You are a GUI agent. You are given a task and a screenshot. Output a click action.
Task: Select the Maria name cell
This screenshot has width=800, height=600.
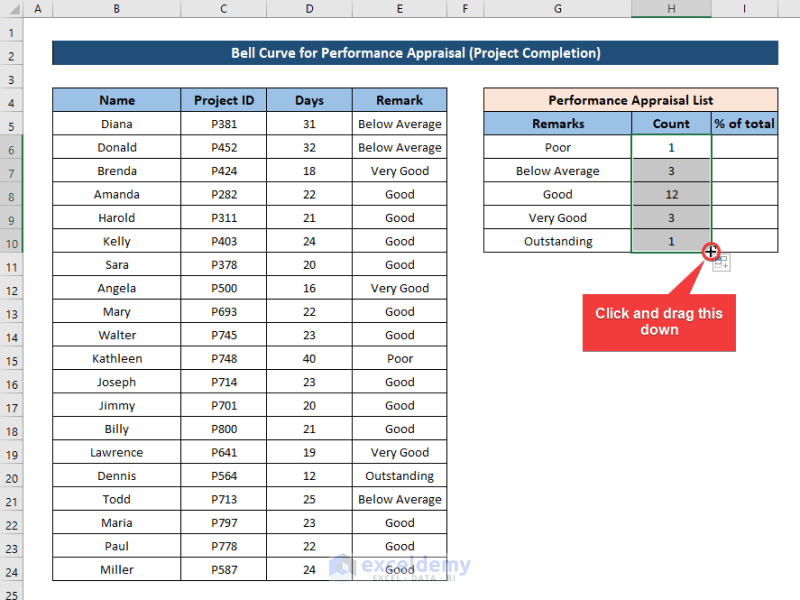[116, 523]
